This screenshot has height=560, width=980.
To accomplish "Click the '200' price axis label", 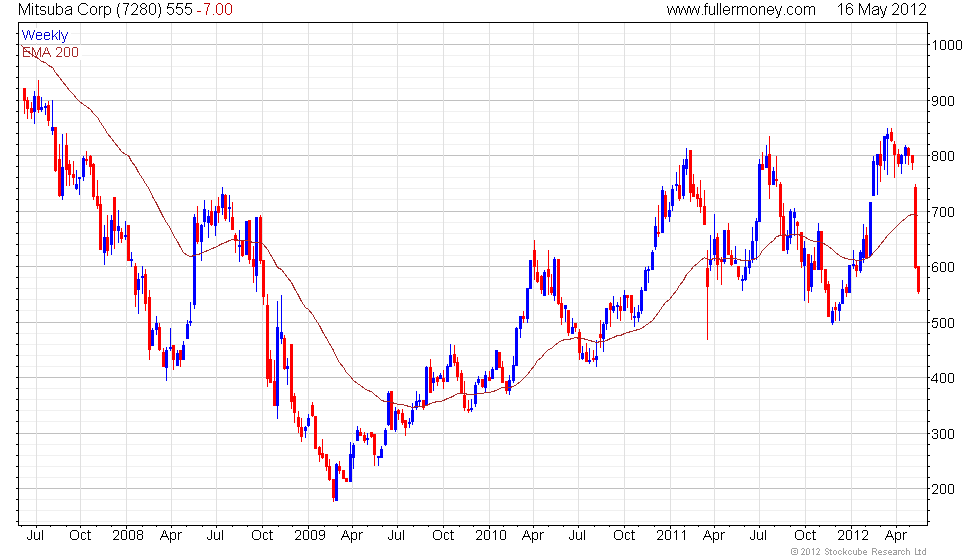I will click(x=943, y=489).
